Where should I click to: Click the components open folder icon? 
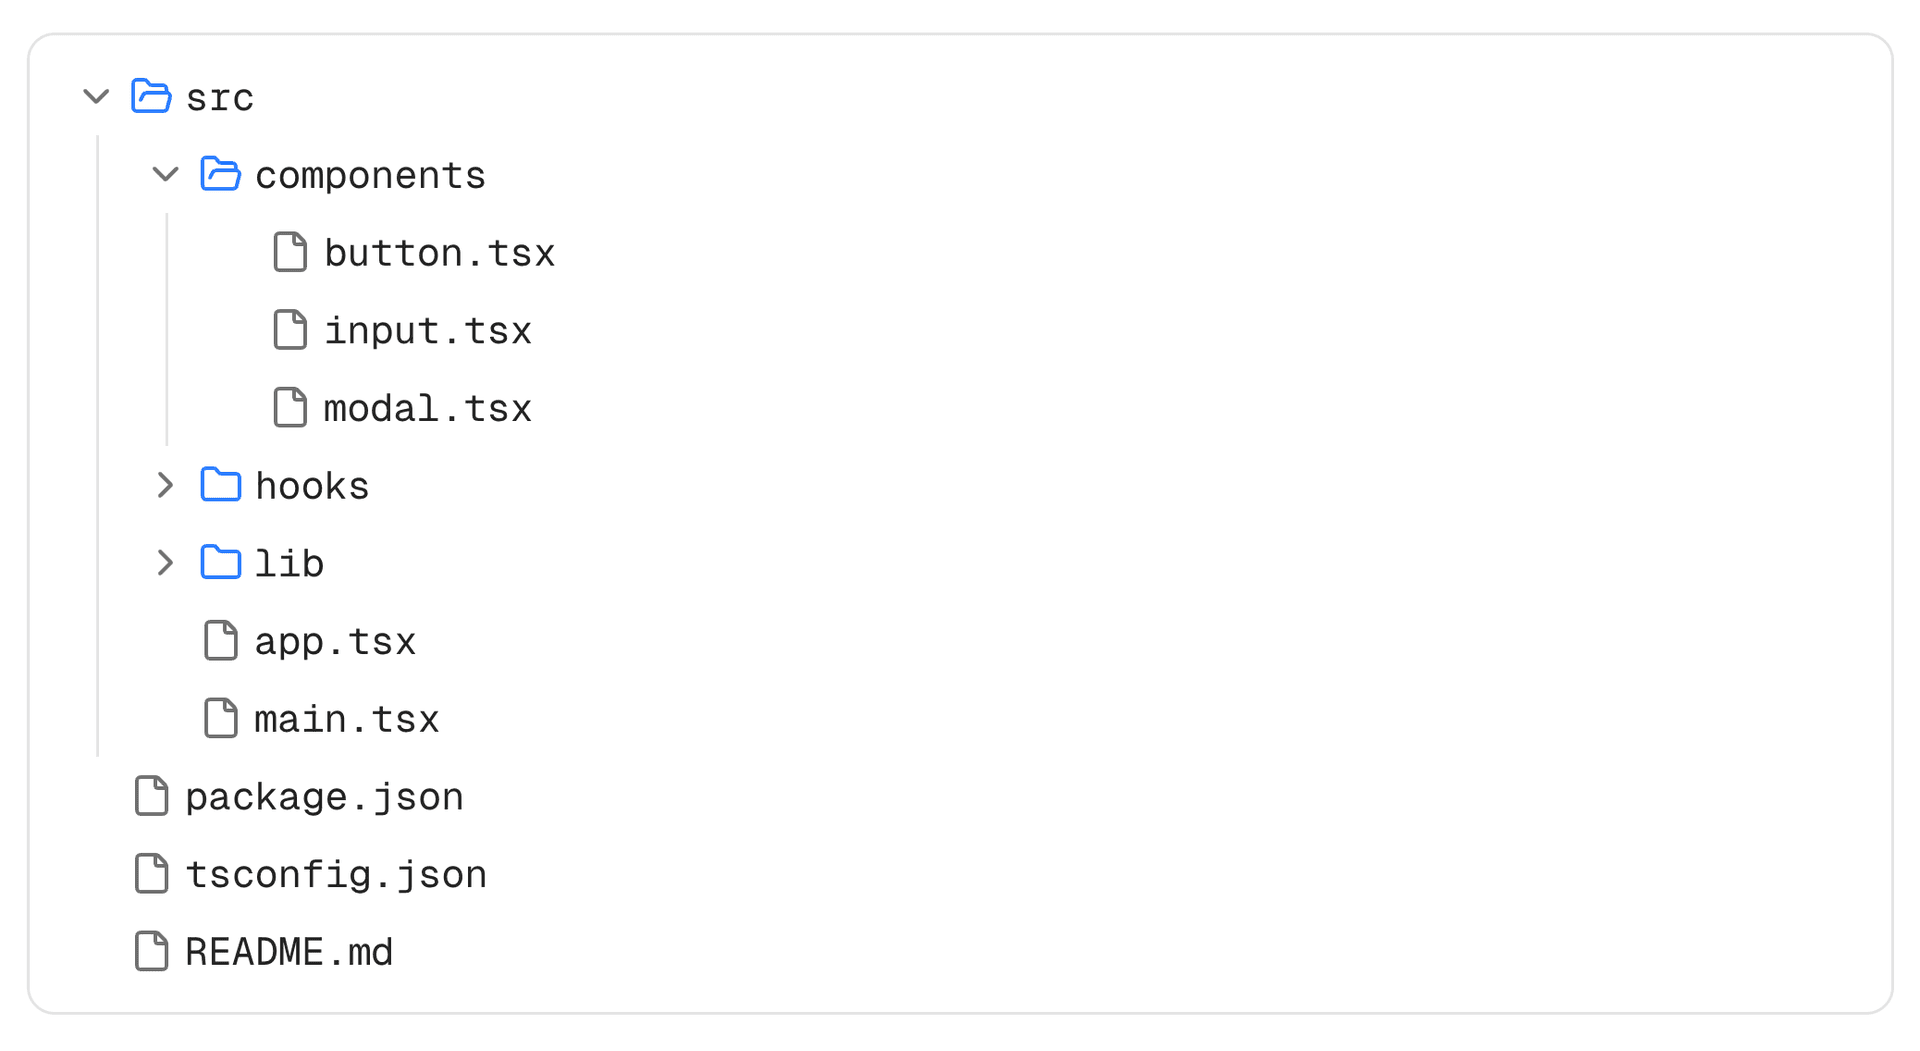(x=220, y=174)
